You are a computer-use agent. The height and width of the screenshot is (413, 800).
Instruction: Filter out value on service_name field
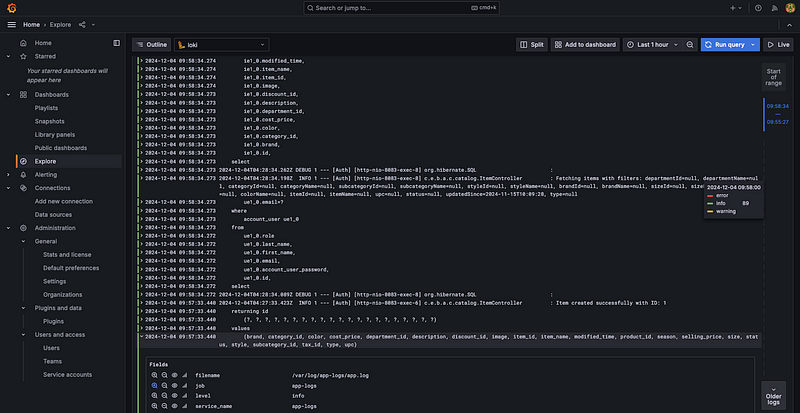[164, 406]
